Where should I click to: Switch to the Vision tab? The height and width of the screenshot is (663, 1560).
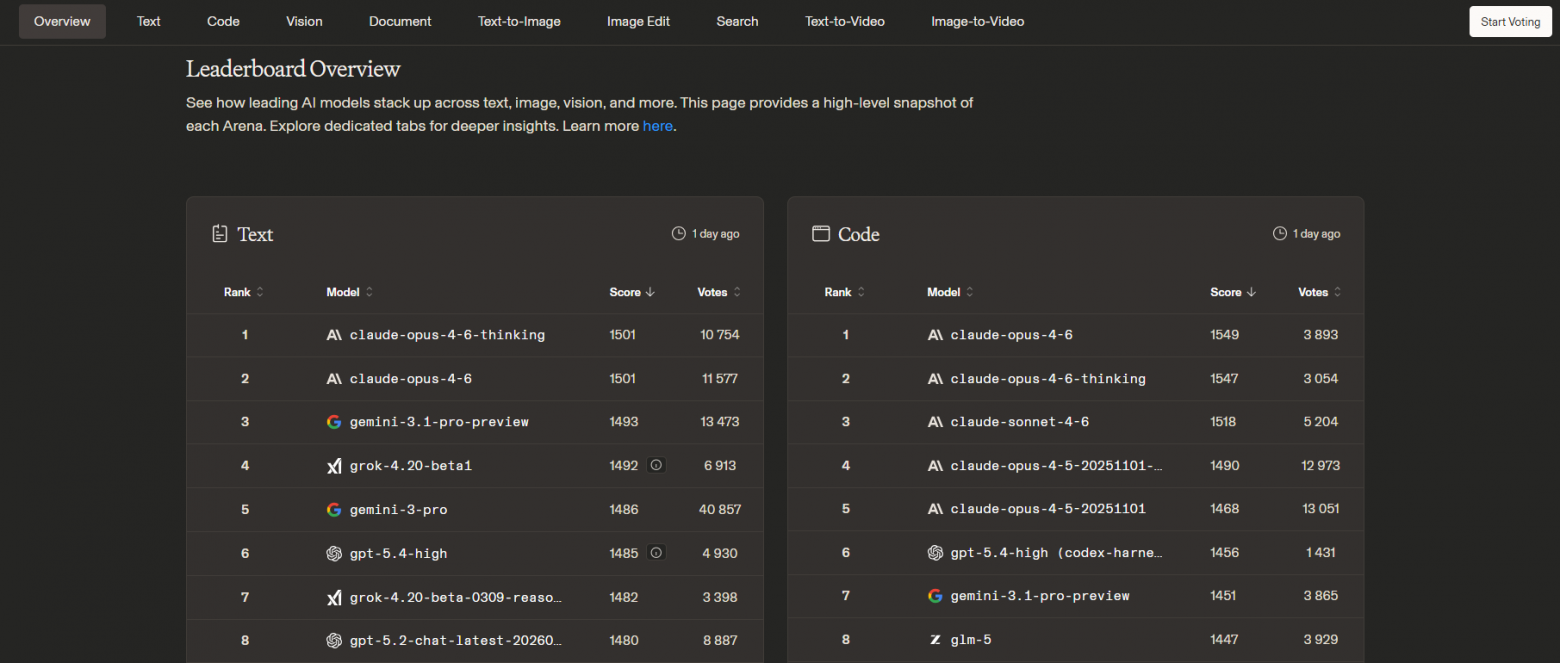click(304, 21)
